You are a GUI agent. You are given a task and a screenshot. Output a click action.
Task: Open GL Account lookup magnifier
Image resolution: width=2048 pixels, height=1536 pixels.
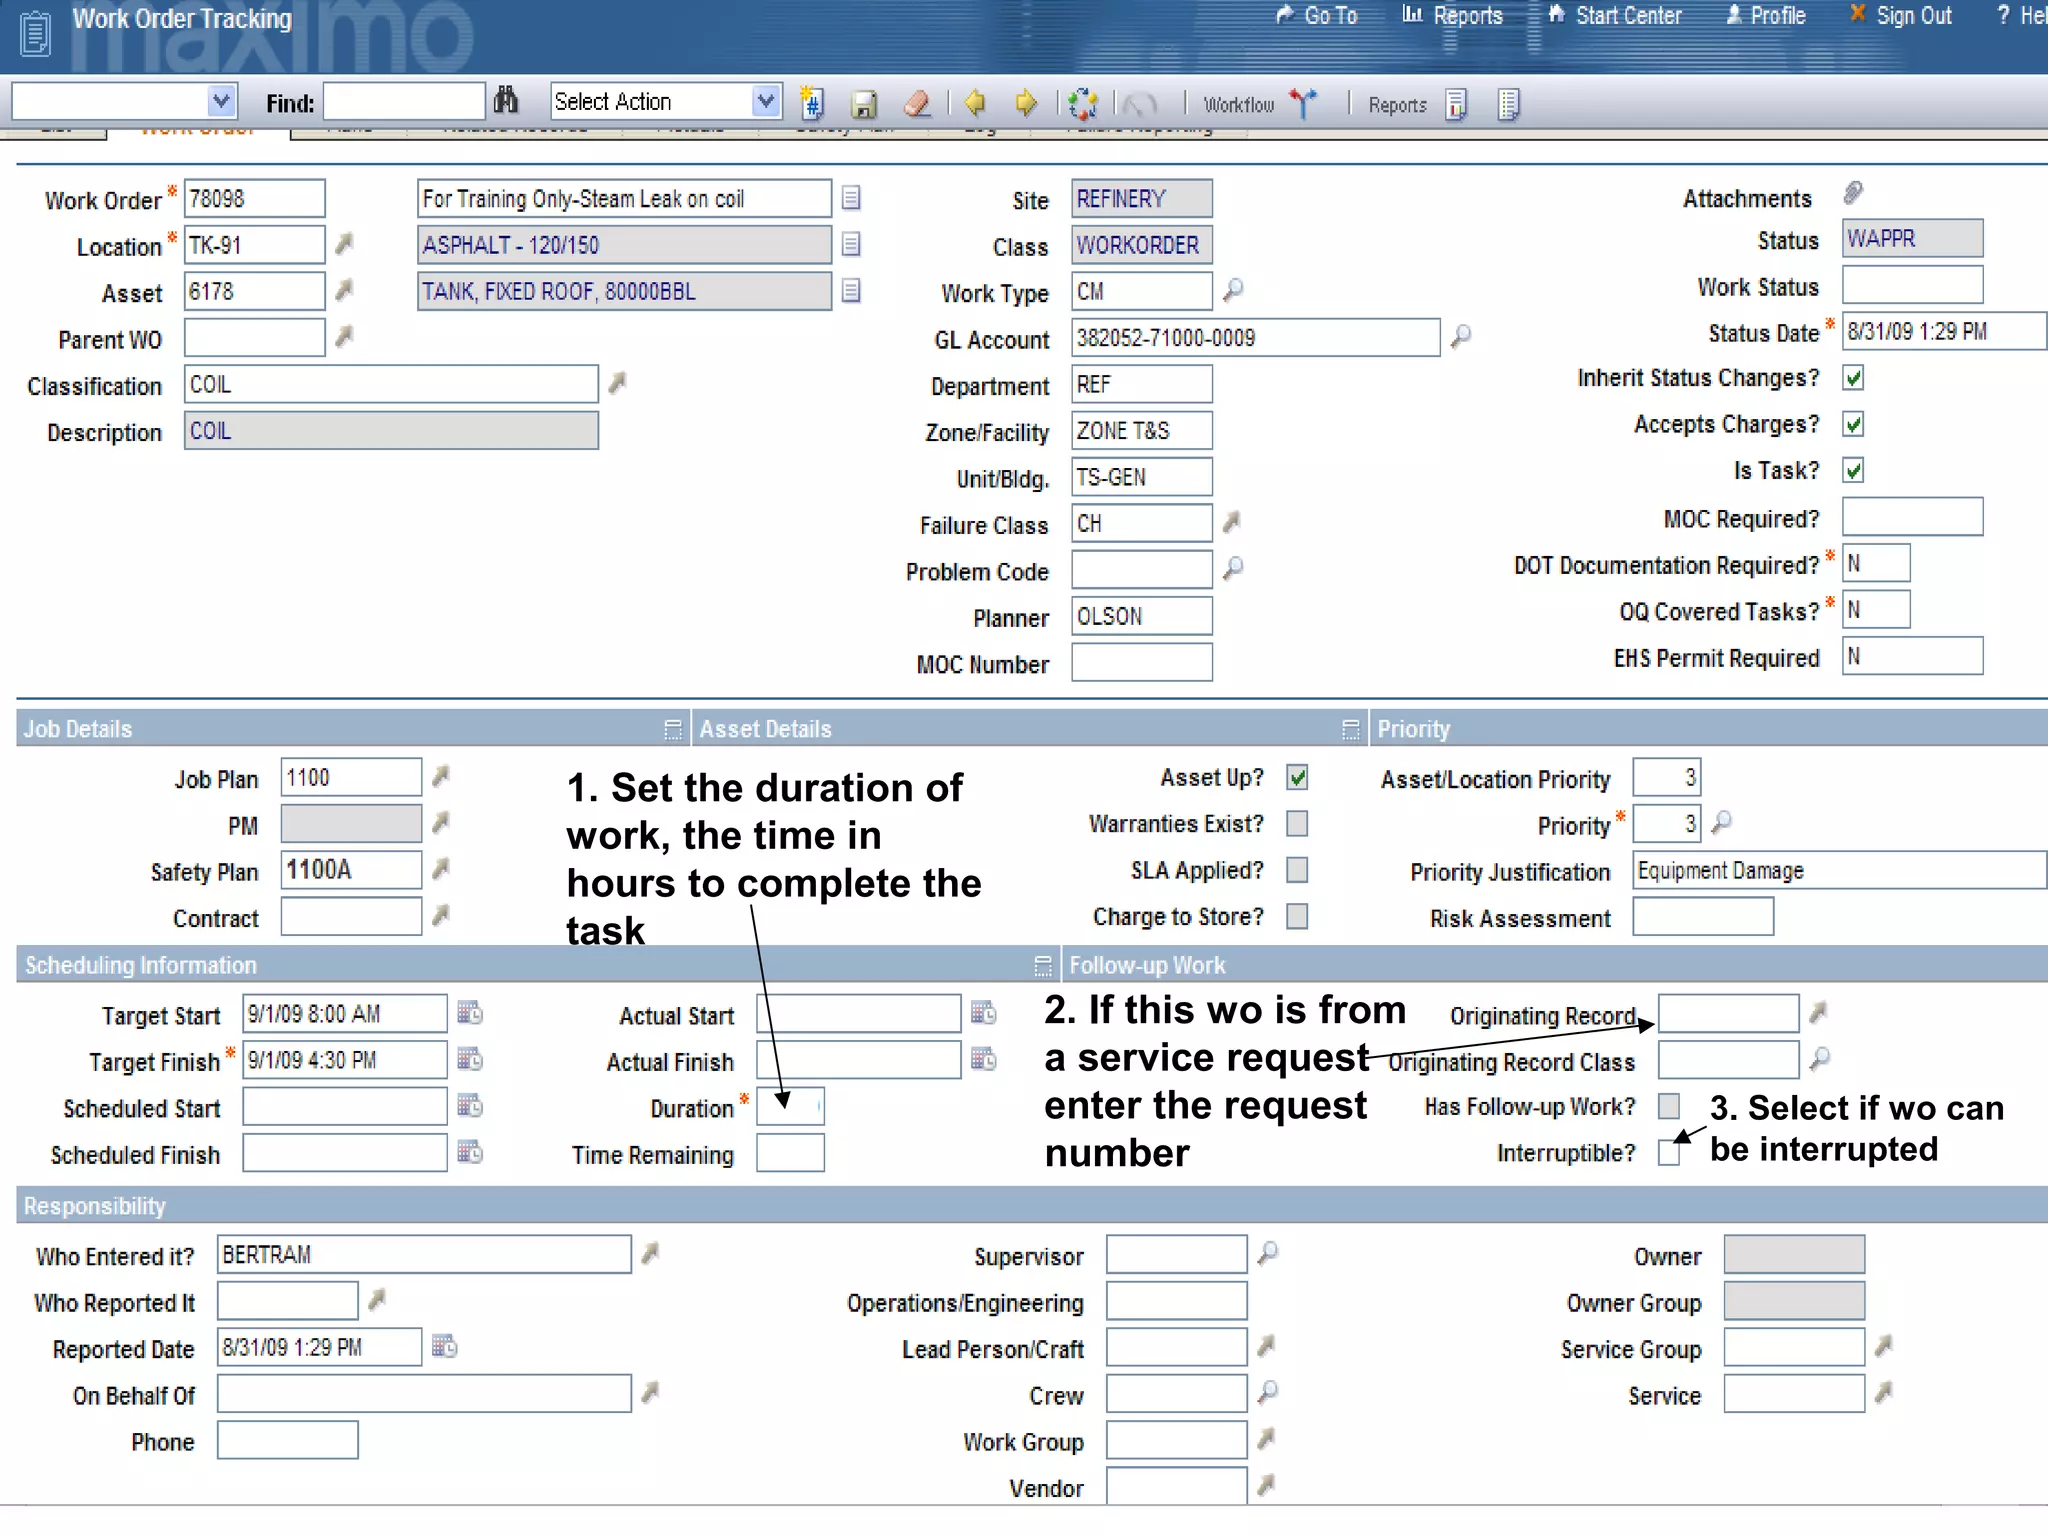pos(1461,336)
